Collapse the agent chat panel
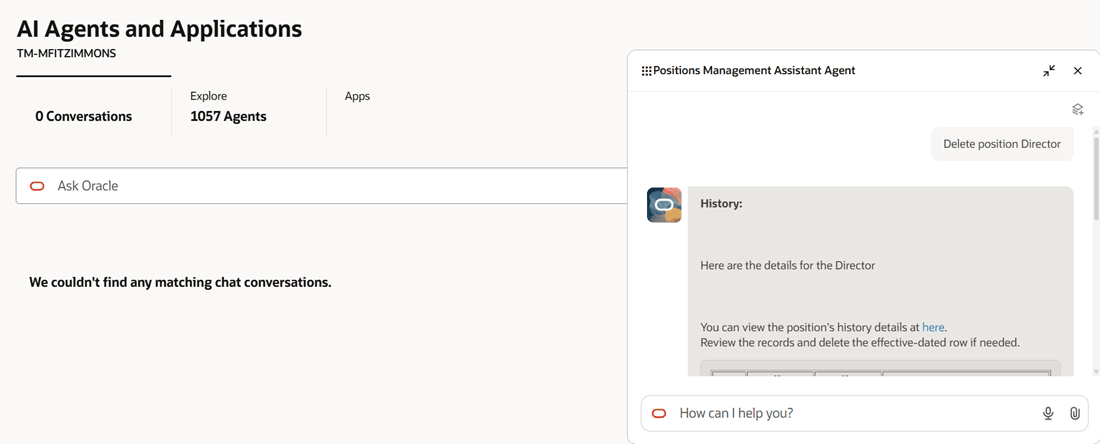Image resolution: width=1100 pixels, height=444 pixels. coord(1049,71)
